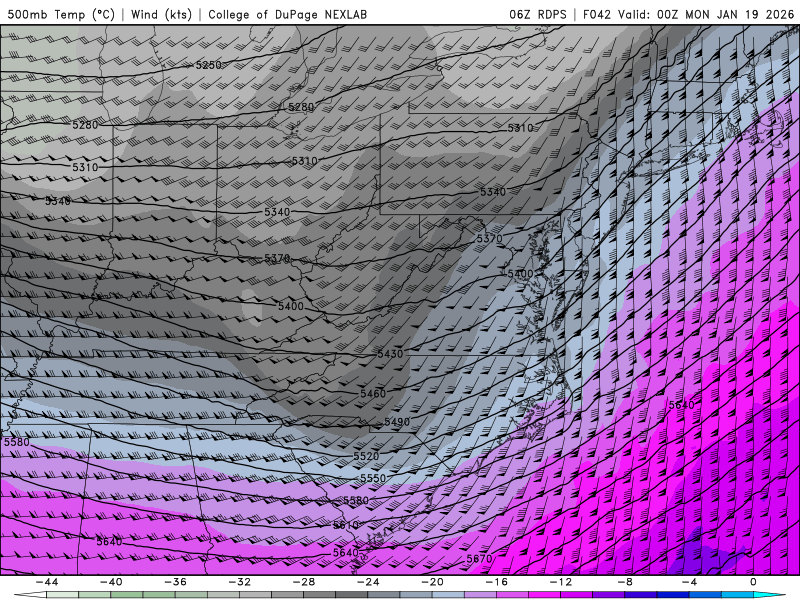Click the 5460 contour label
Image resolution: width=800 pixels, height=600 pixels.
coord(373,393)
